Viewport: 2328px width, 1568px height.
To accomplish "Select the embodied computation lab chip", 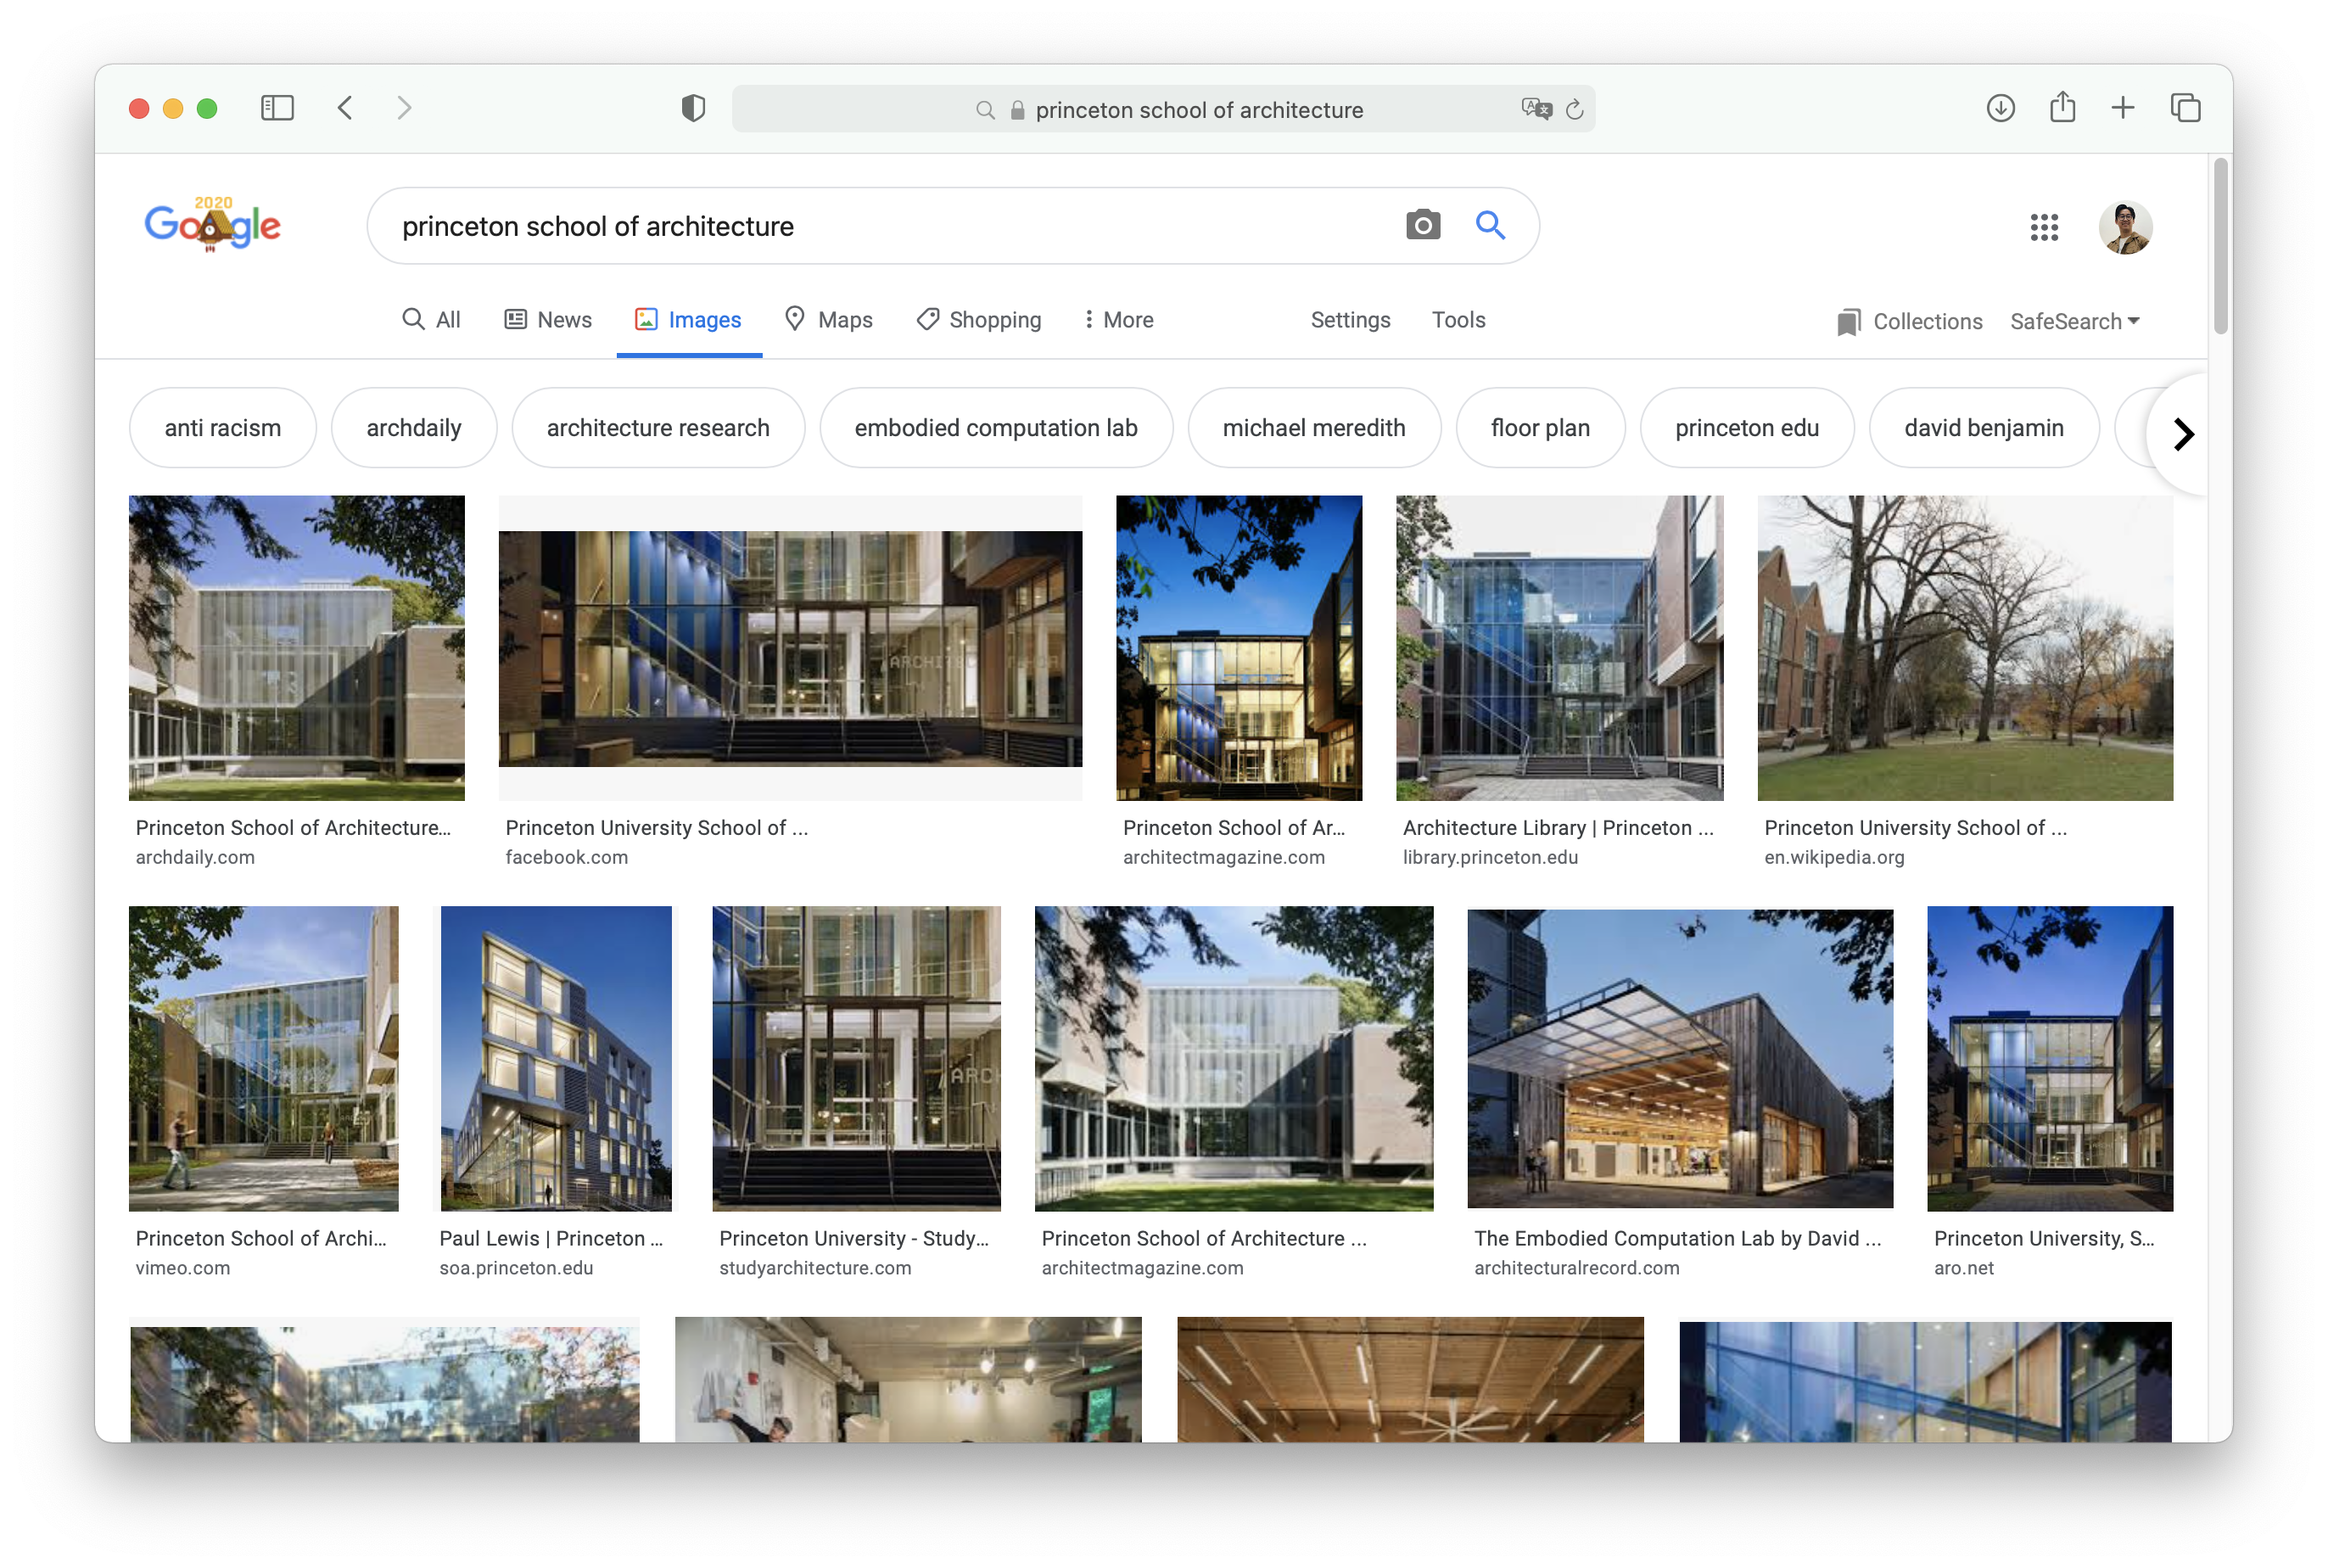I will click(995, 428).
